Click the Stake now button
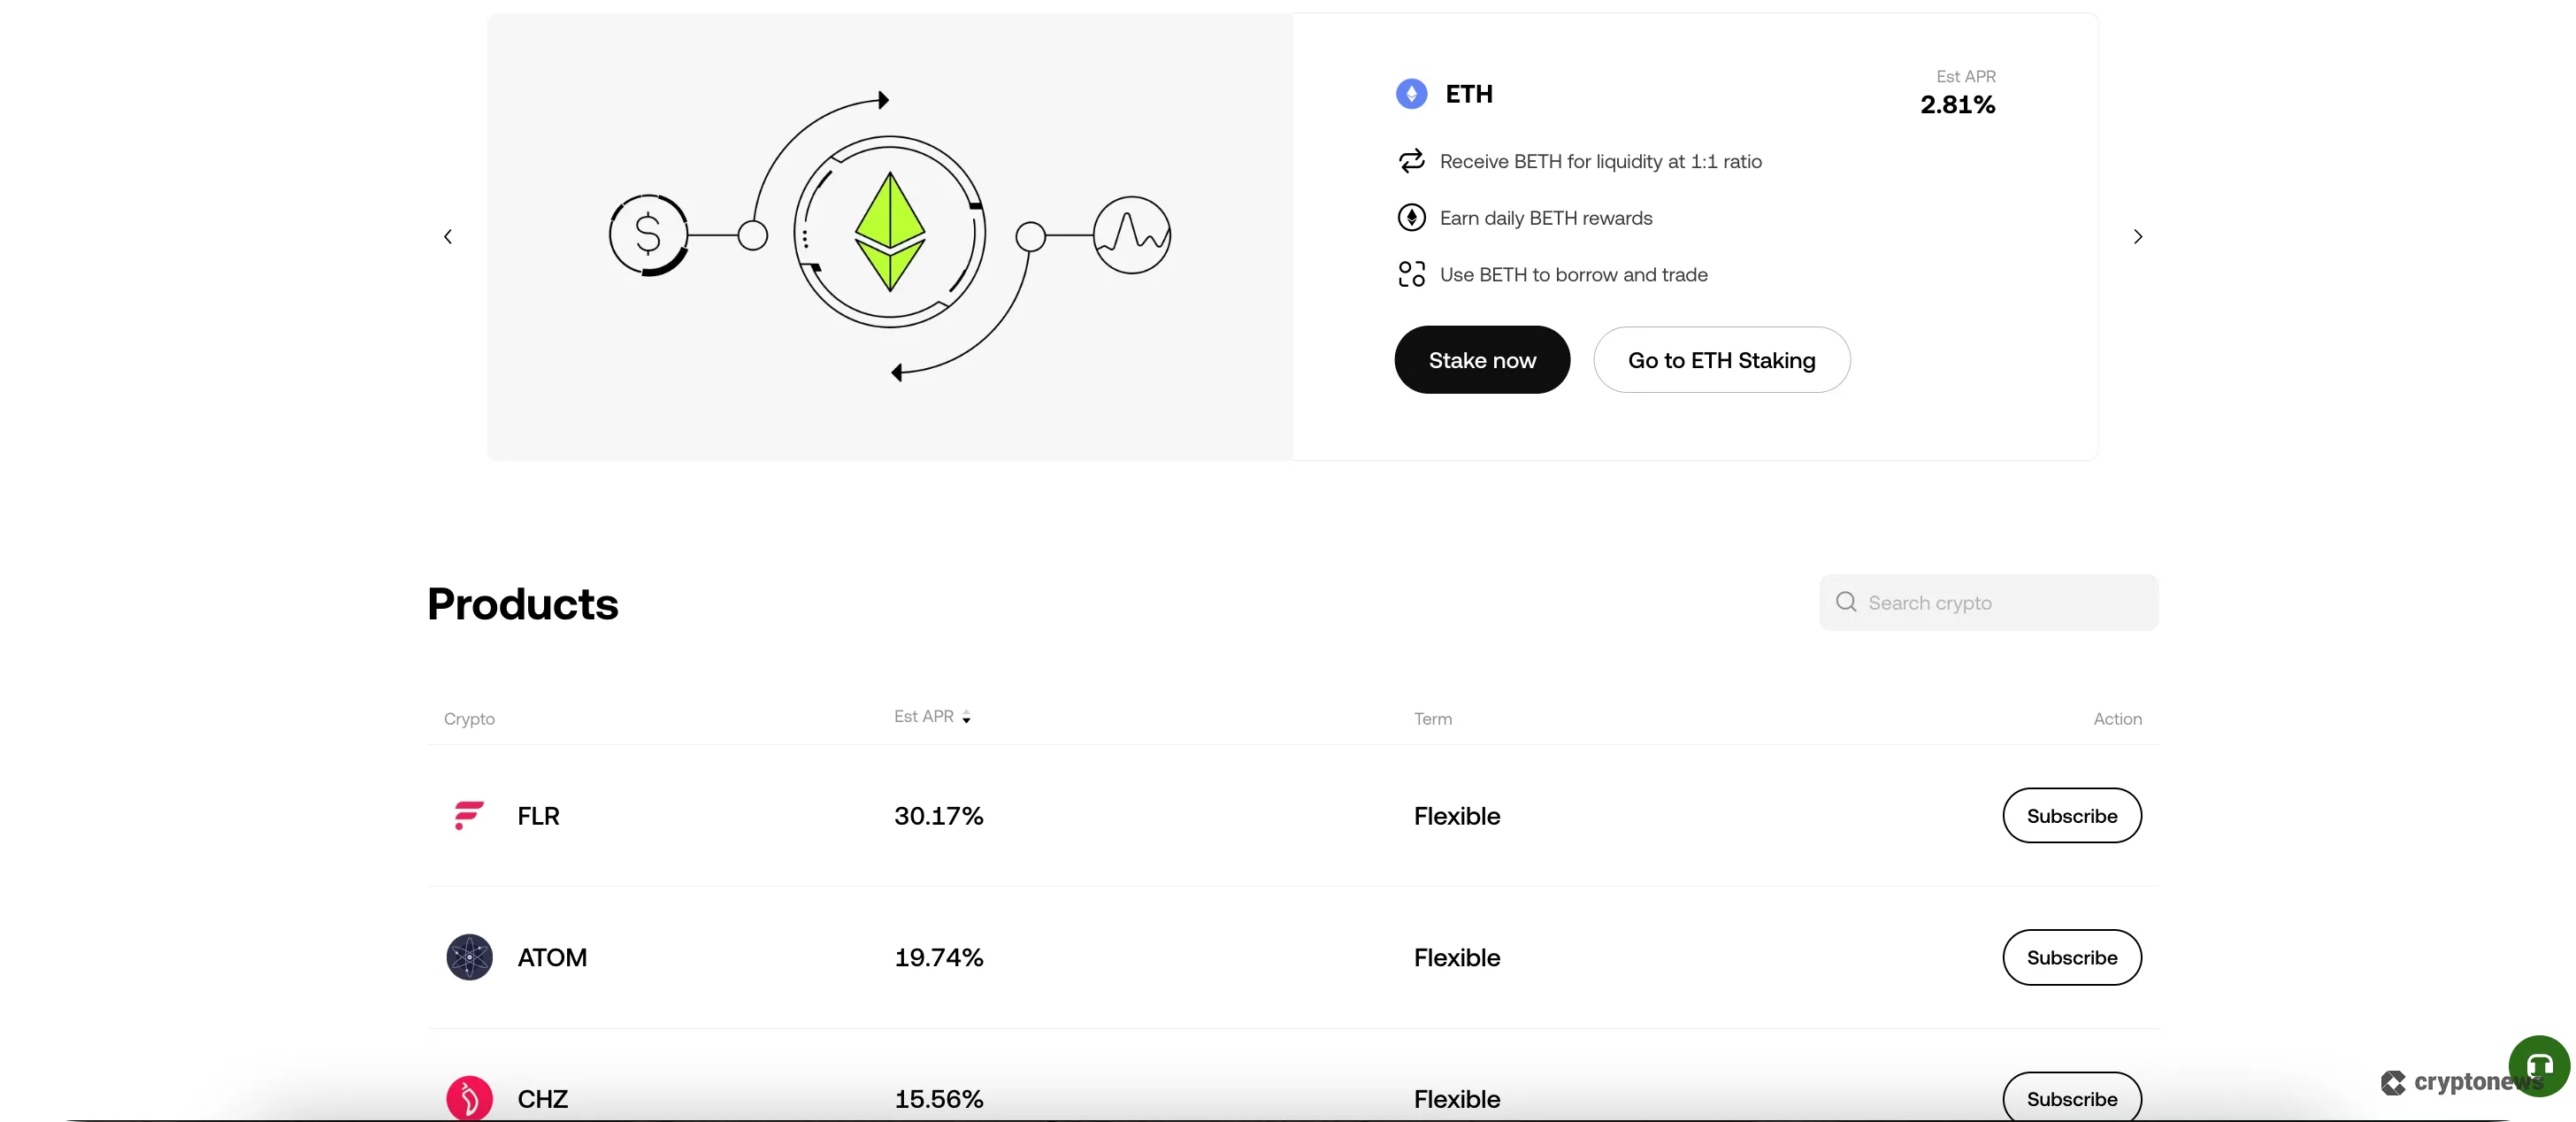 [1481, 359]
